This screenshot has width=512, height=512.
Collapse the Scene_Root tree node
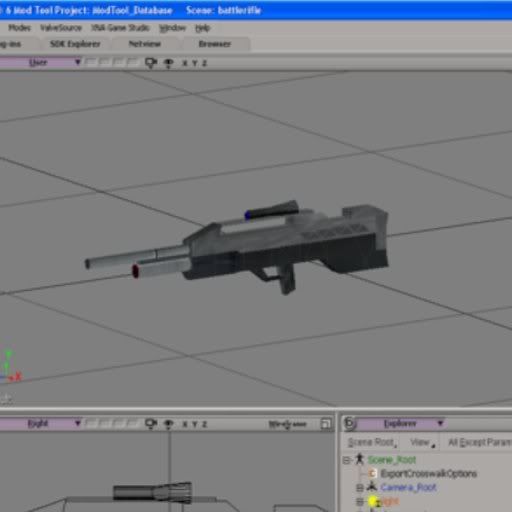(347, 460)
